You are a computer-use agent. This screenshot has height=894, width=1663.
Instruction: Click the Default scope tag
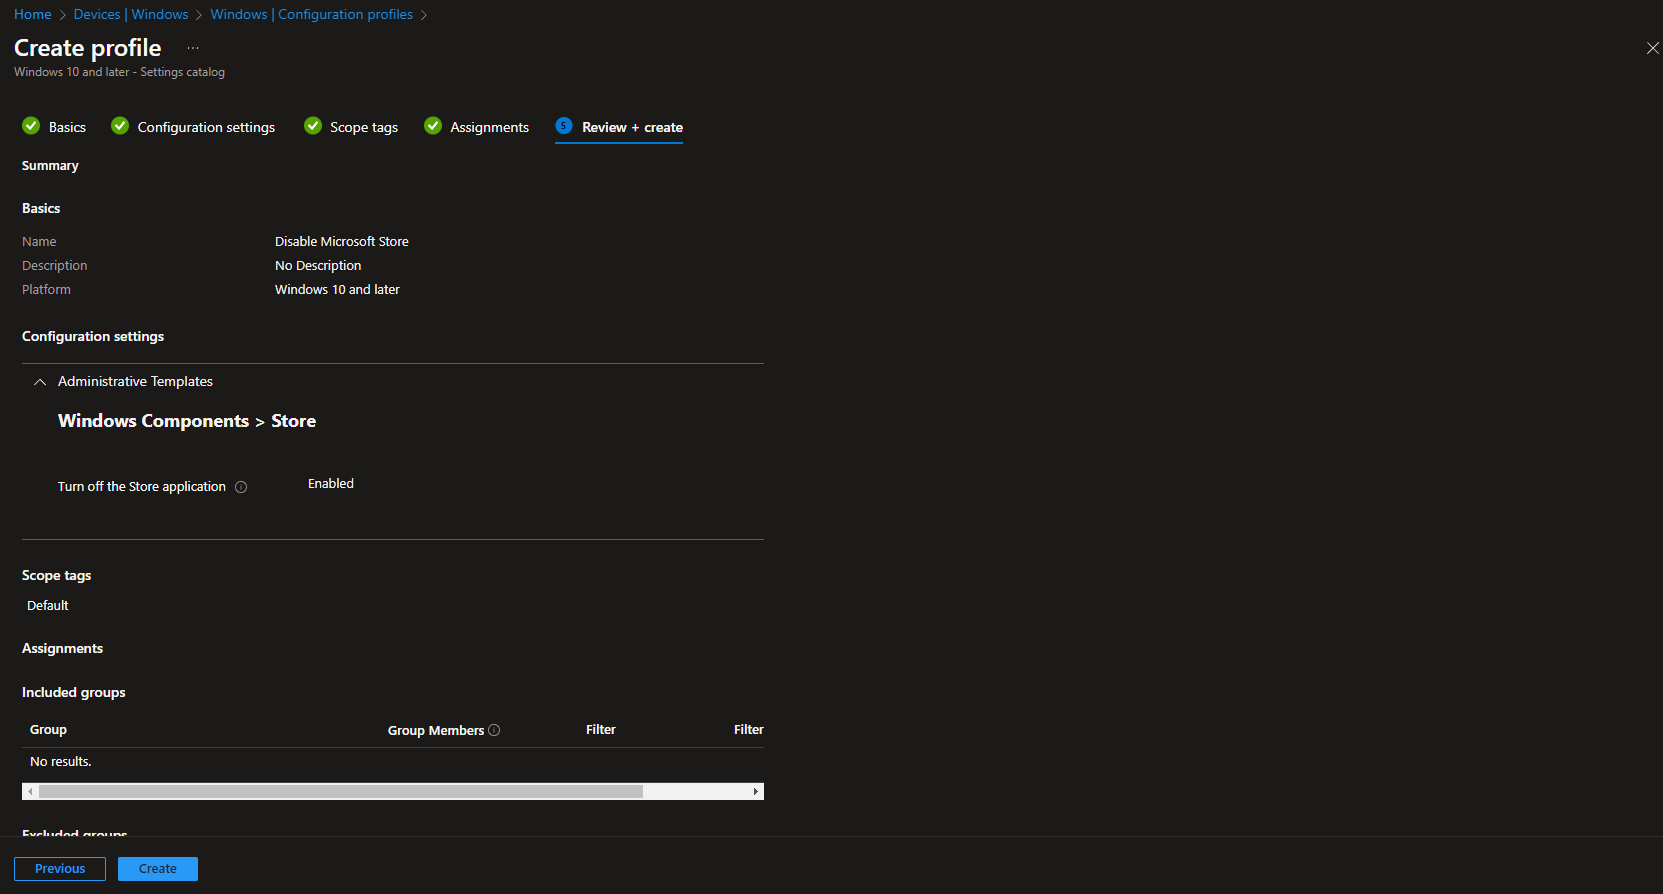click(48, 605)
